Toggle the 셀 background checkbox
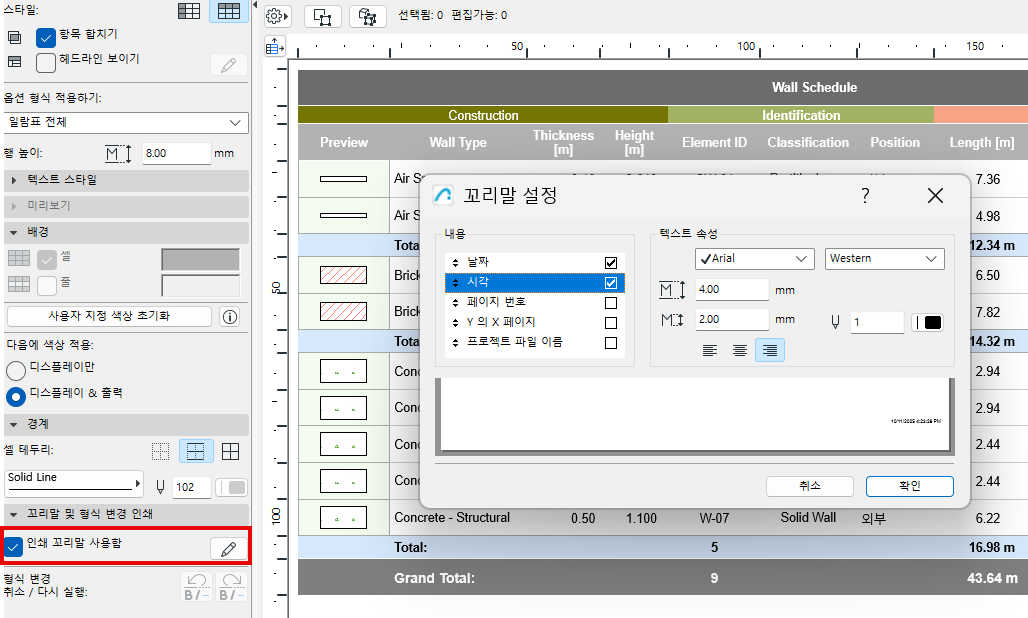Viewport: 1028px width, 618px height. 47,260
